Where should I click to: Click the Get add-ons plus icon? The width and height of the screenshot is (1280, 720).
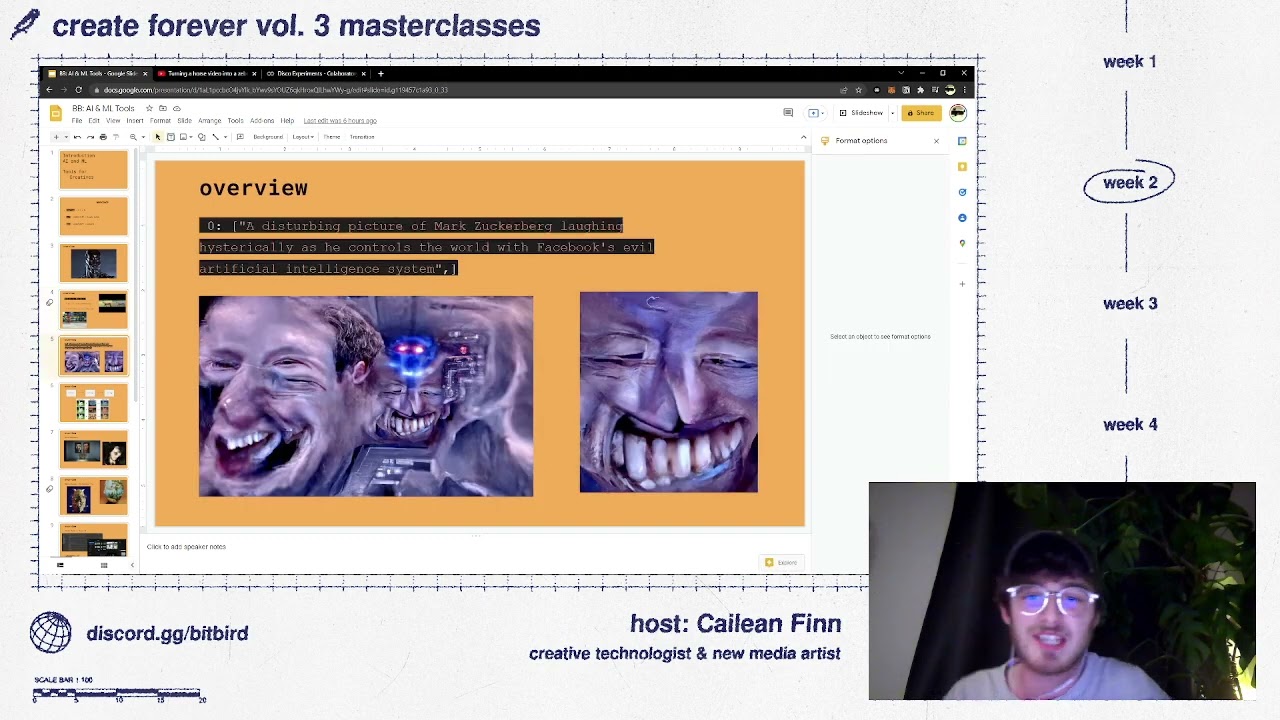(x=962, y=284)
